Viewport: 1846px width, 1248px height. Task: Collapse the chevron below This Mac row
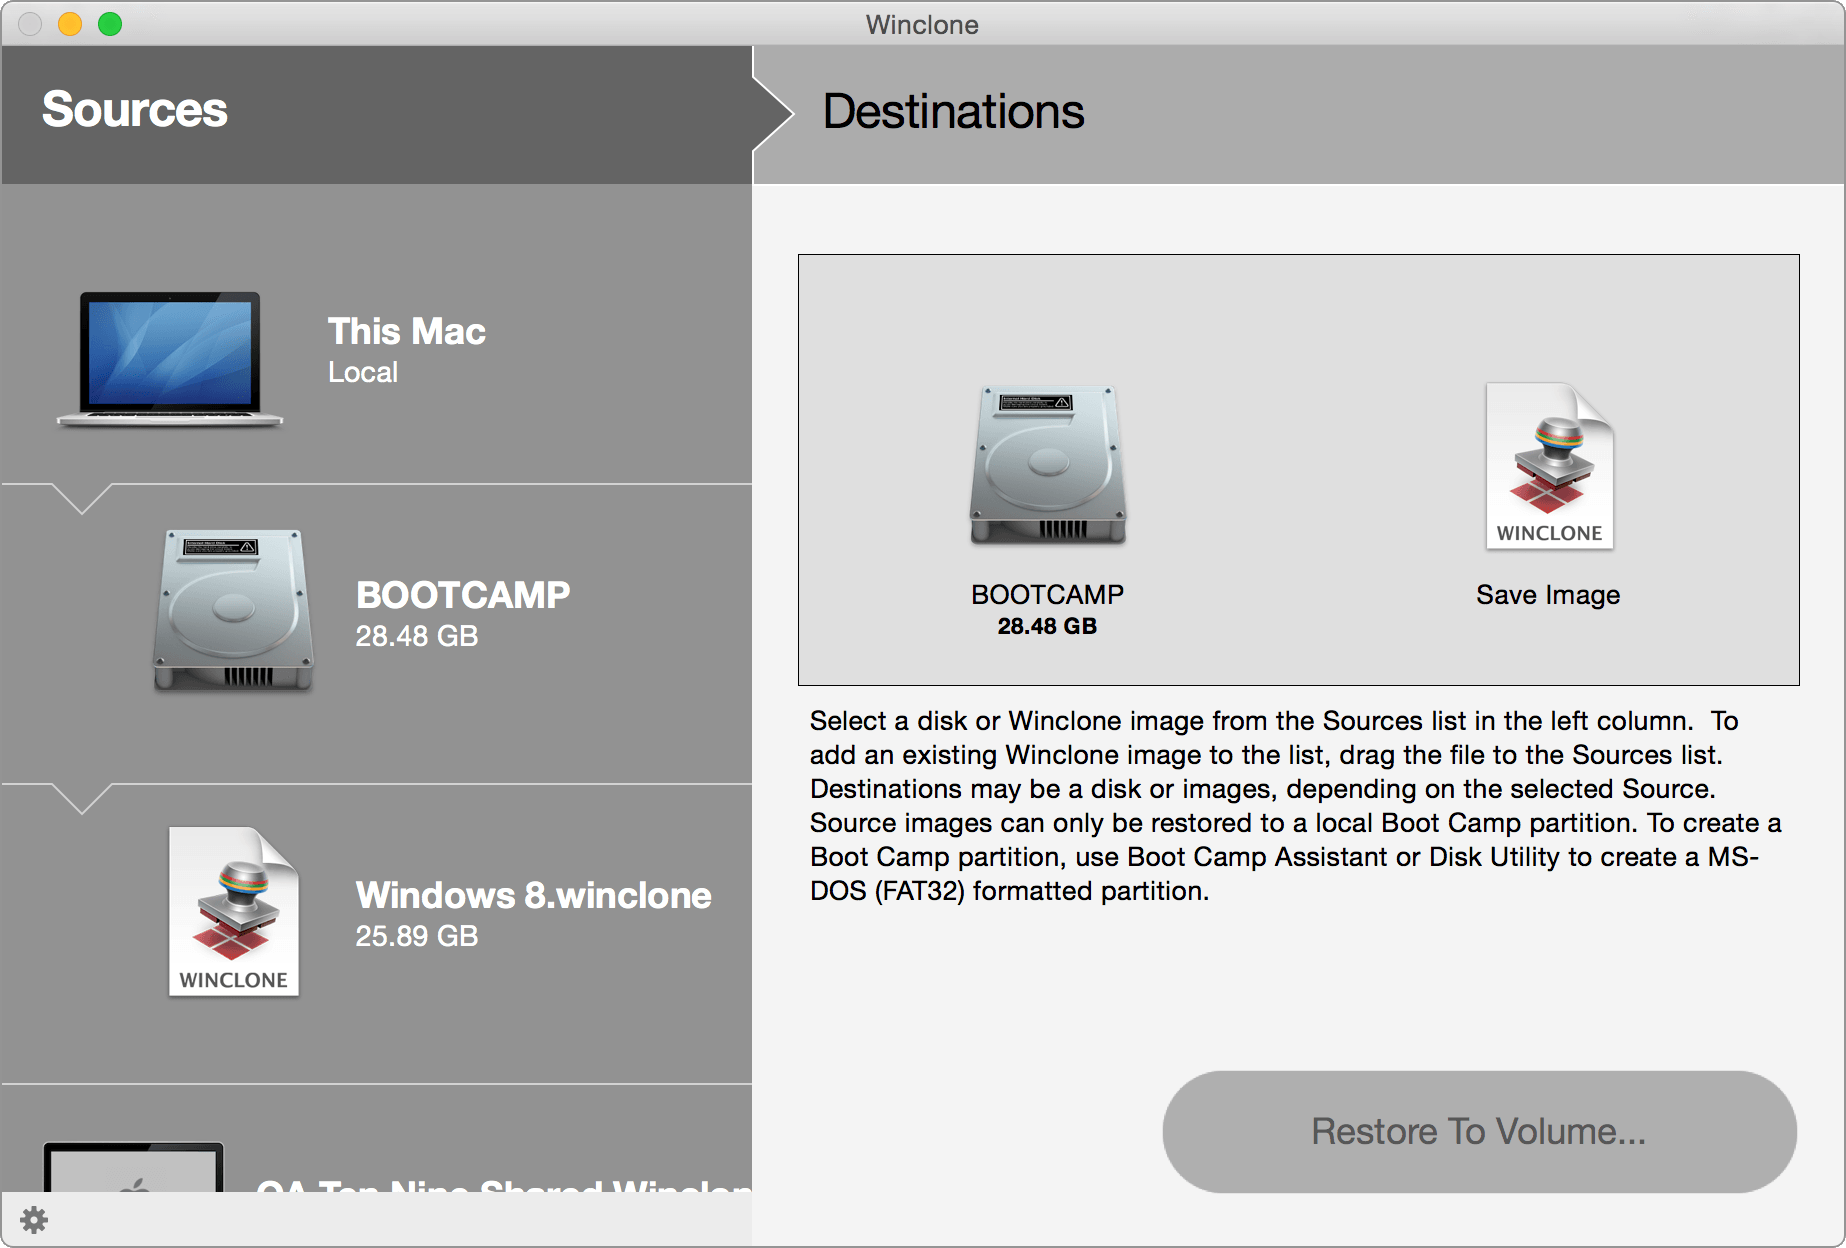(x=82, y=498)
